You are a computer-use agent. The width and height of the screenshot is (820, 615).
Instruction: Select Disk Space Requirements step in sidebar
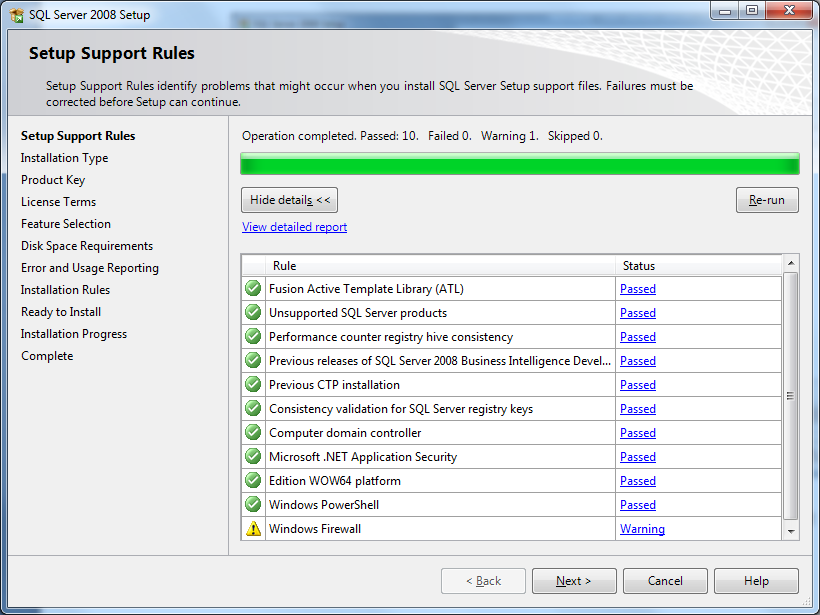(x=87, y=246)
